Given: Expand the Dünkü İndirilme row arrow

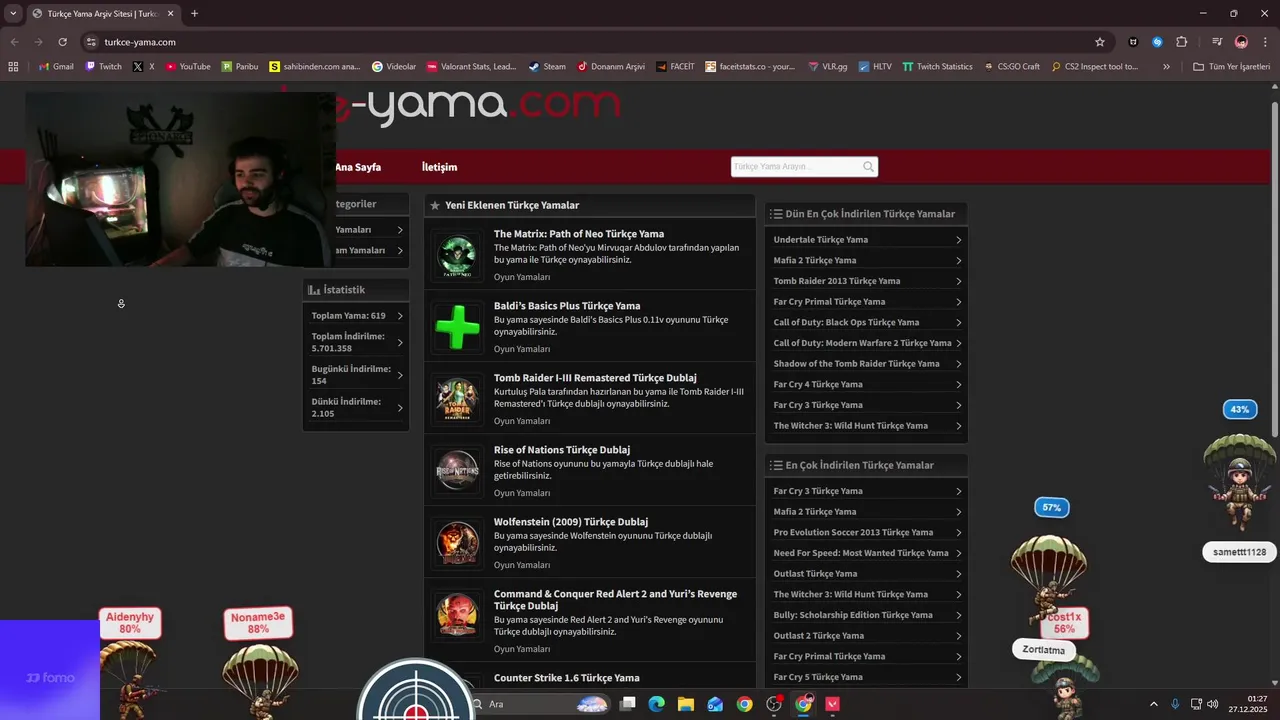Looking at the screenshot, I should (x=400, y=407).
